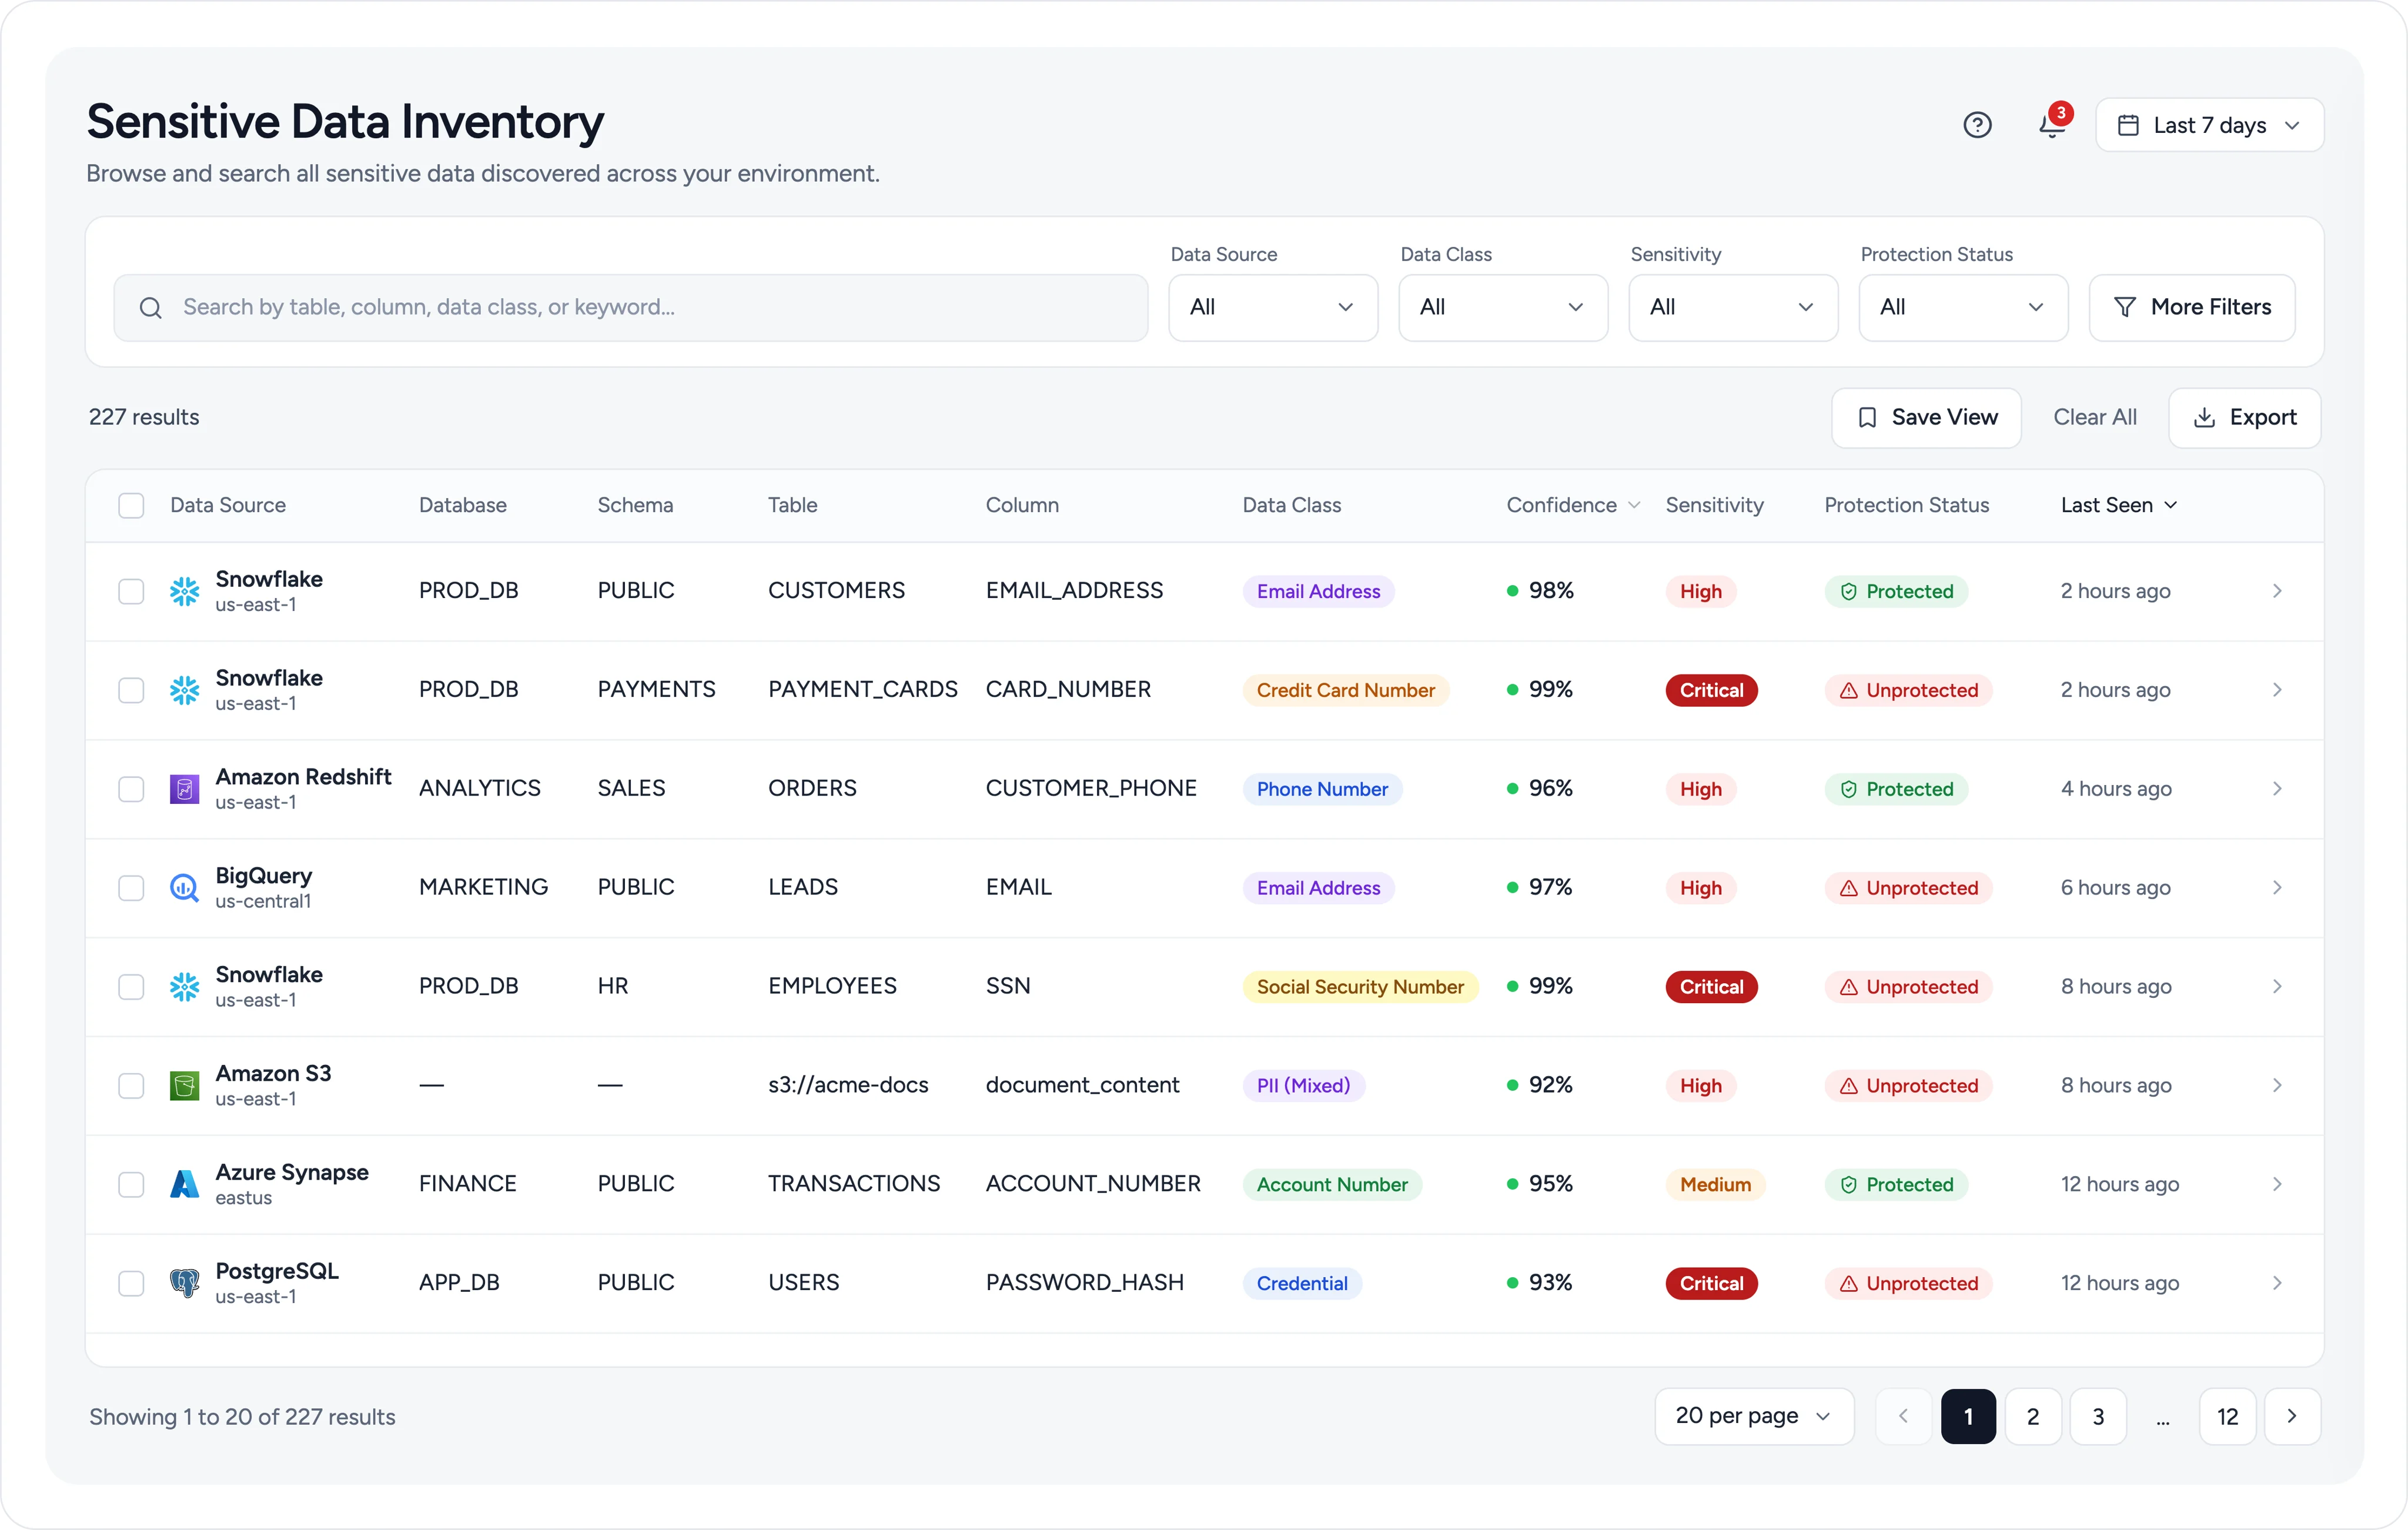Toggle the select-all header checkbox
The image size is (2408, 1530).
tap(131, 505)
